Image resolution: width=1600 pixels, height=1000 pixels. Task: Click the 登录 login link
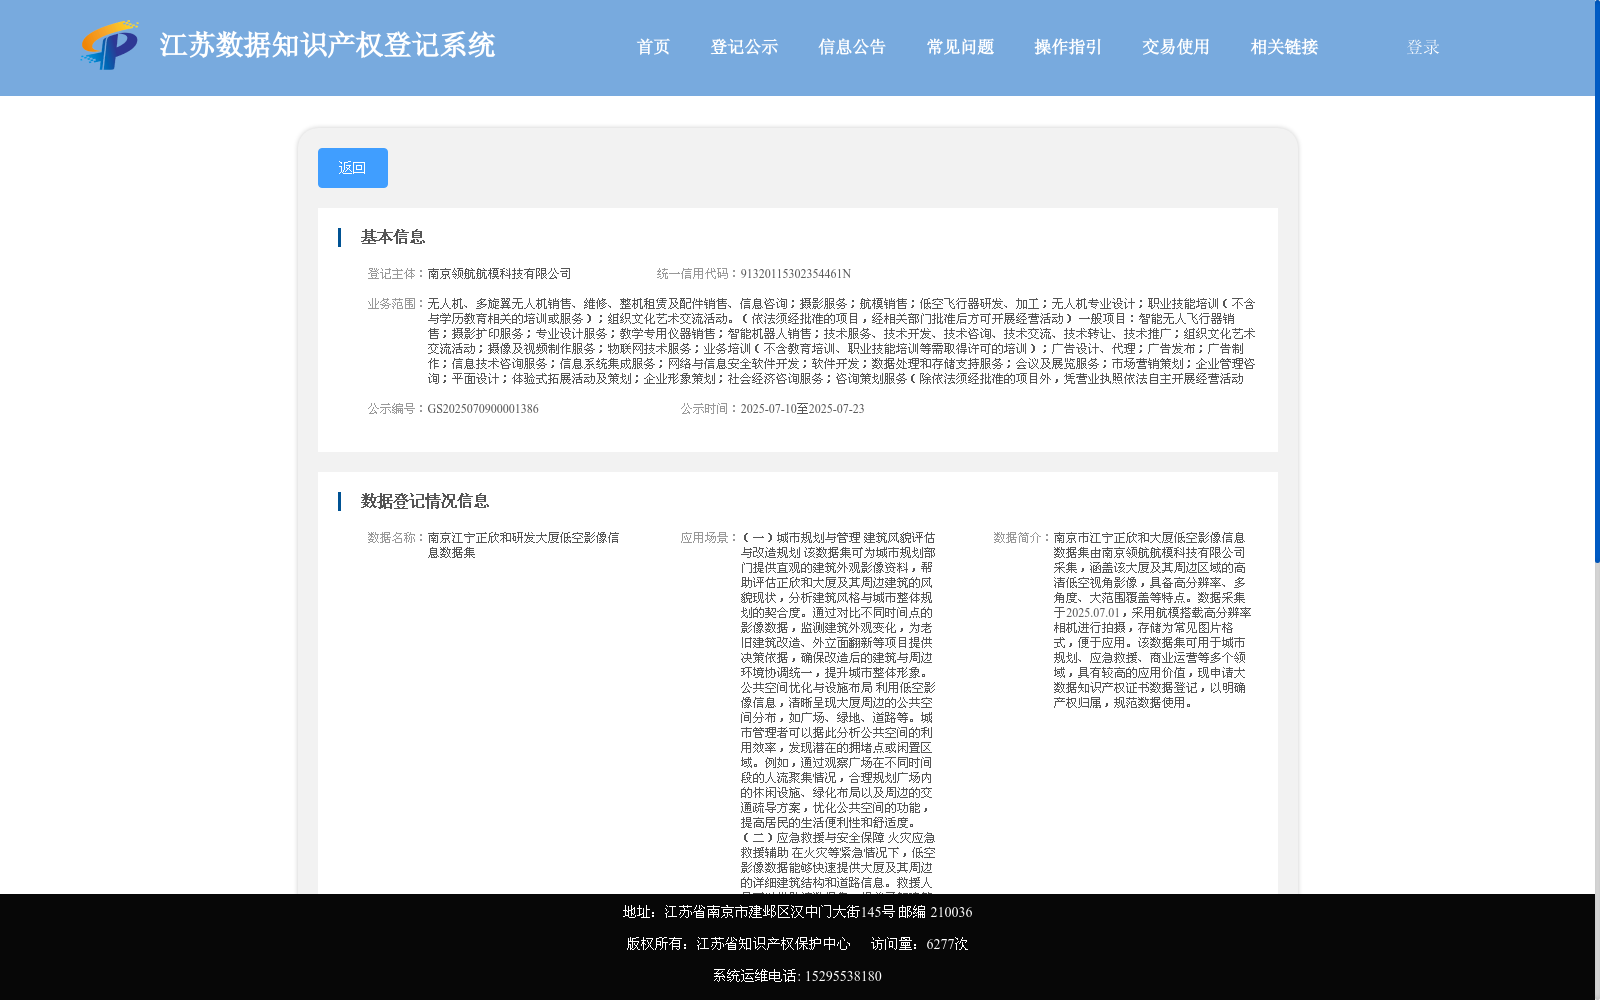coord(1423,47)
